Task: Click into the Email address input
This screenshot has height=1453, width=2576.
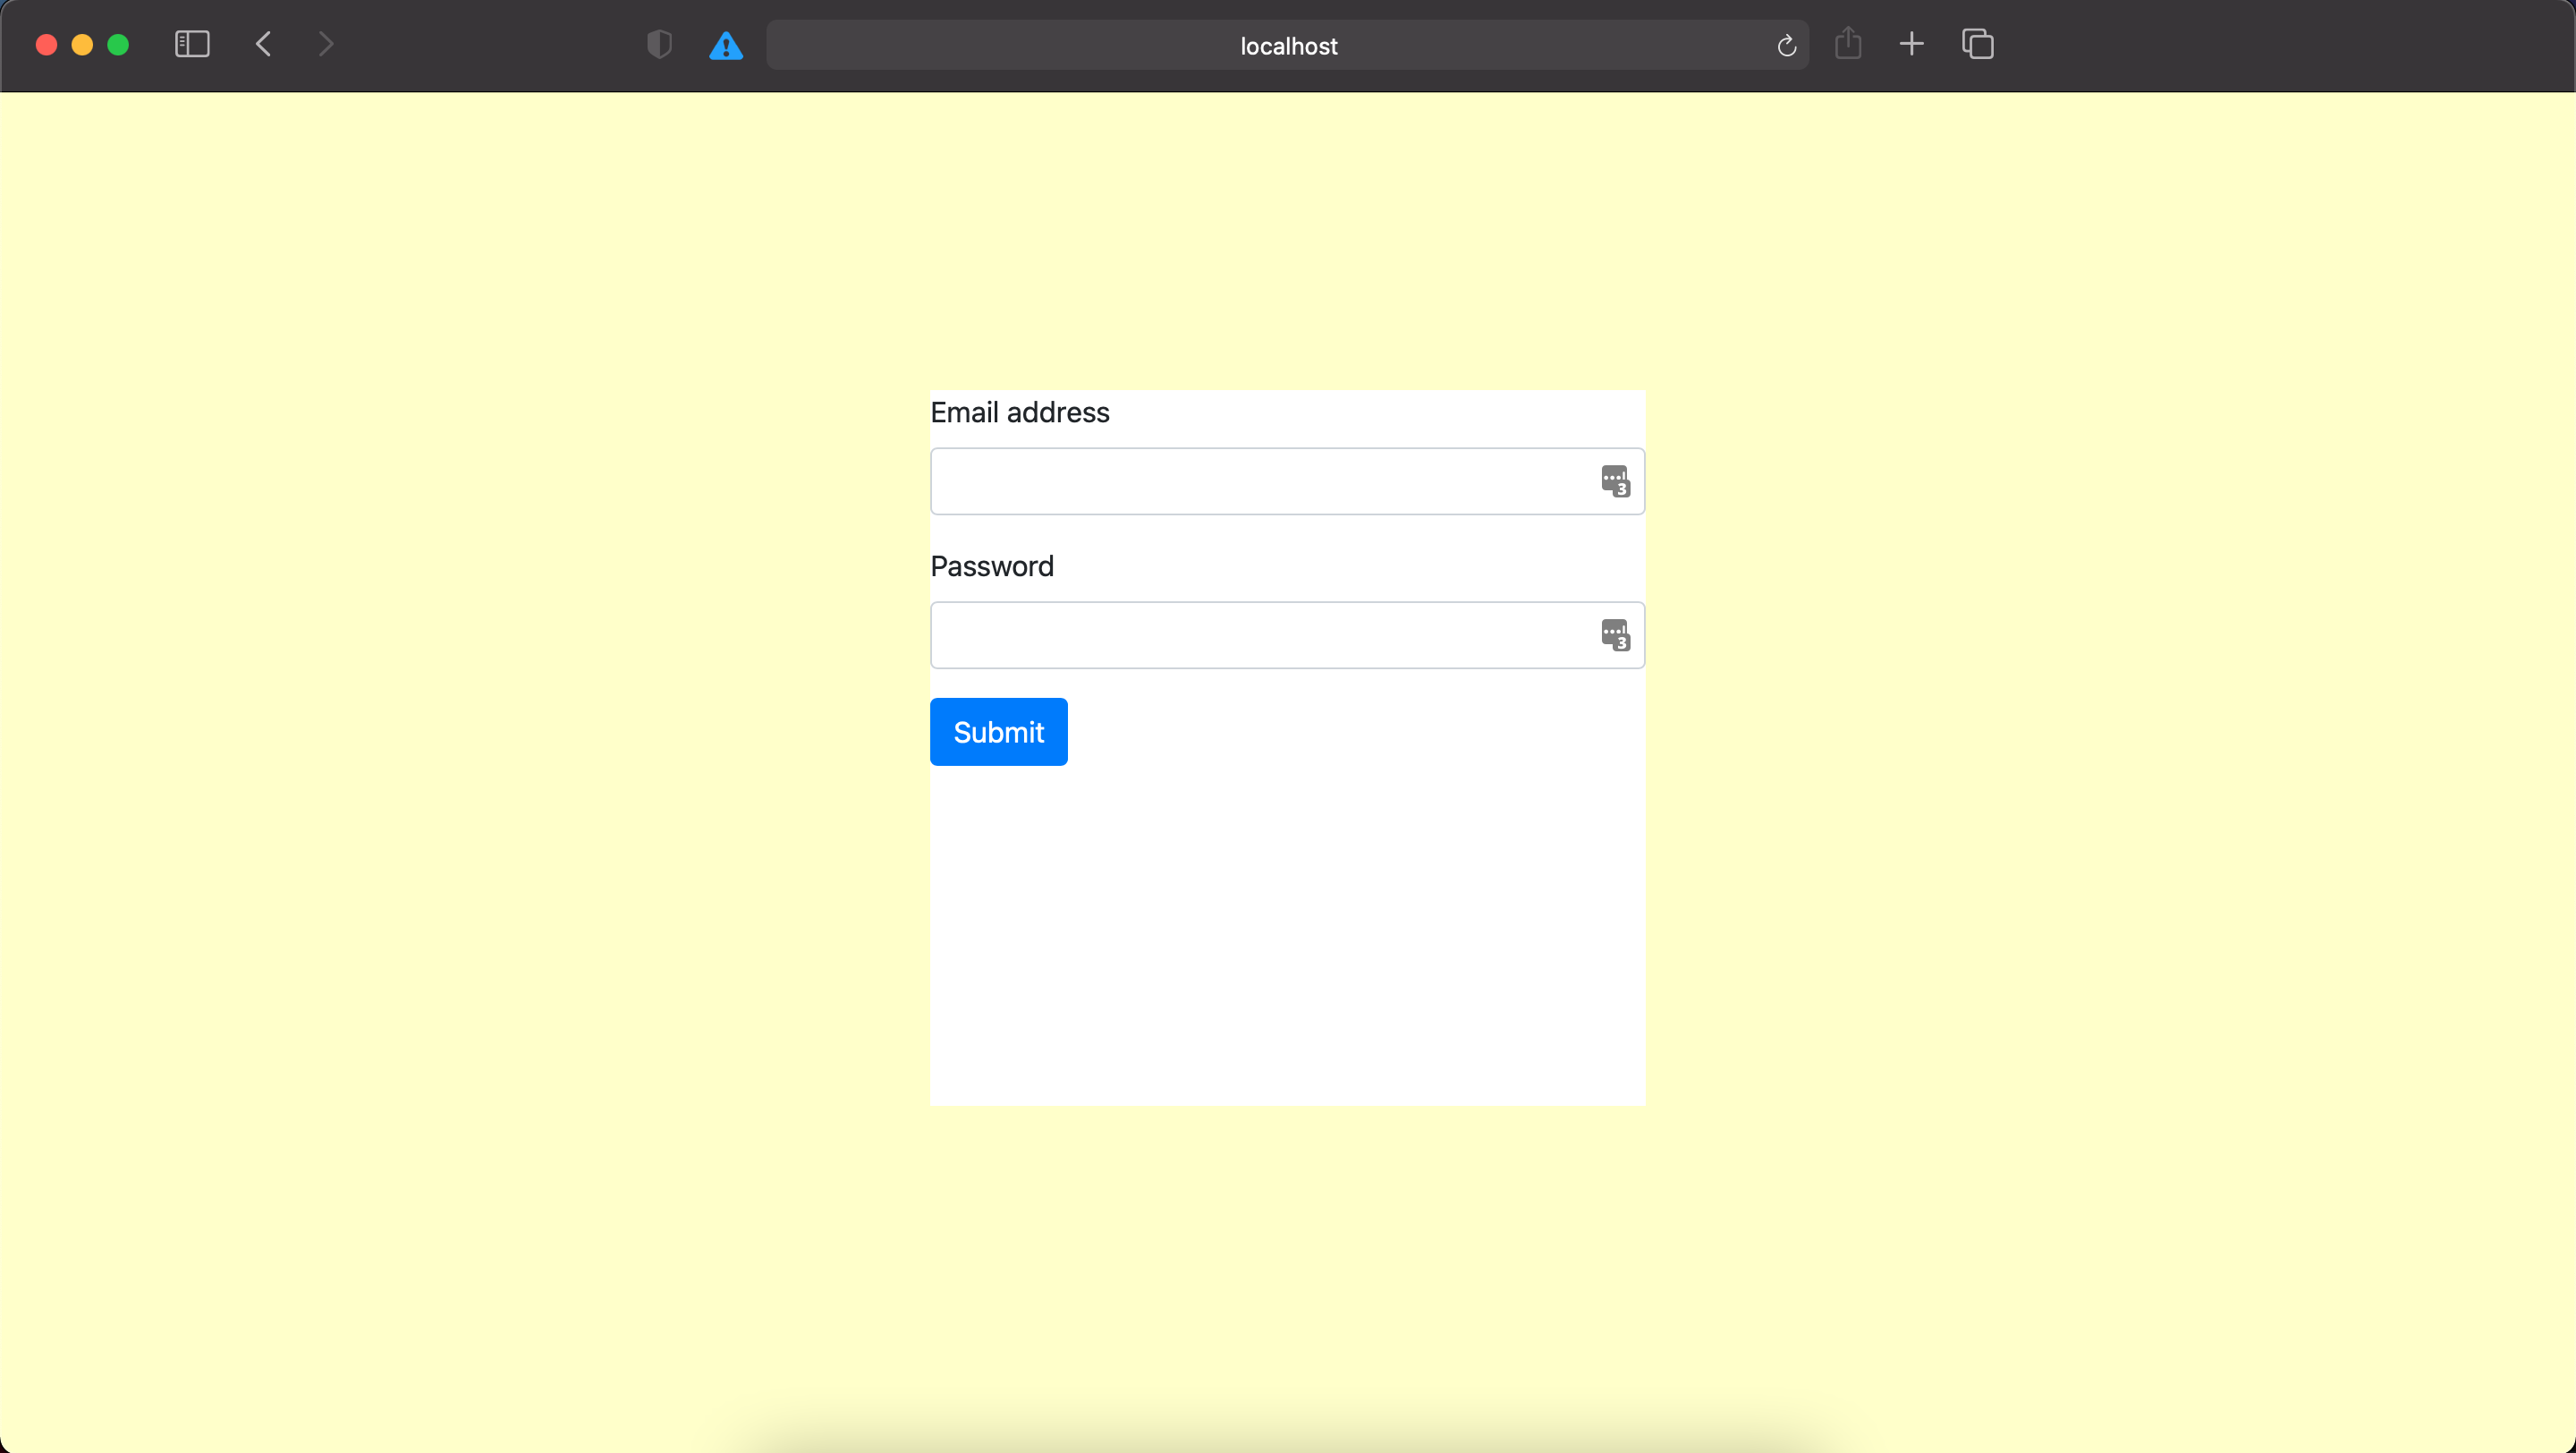Action: 1287,481
